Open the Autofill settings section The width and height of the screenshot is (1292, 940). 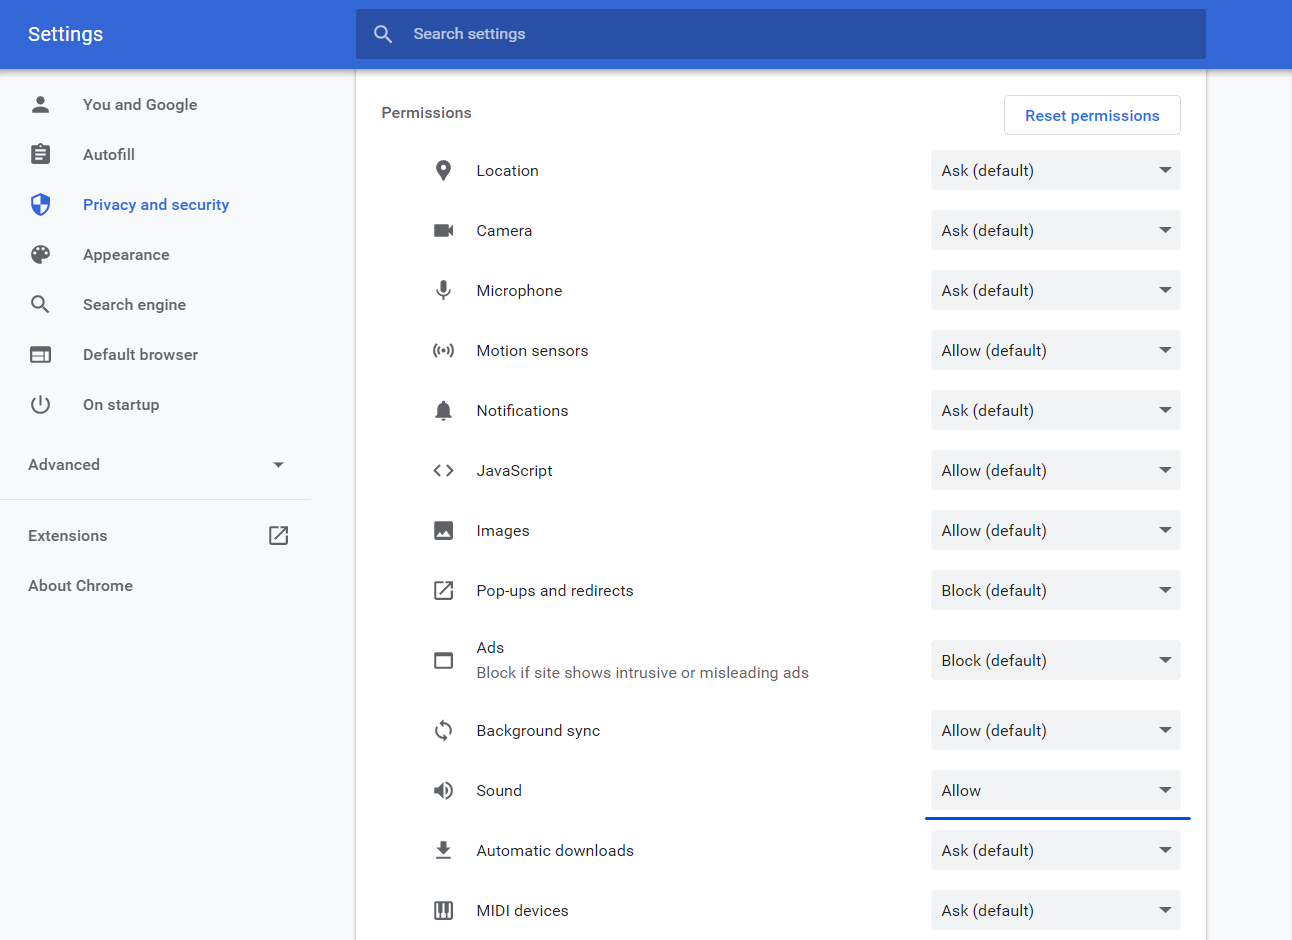109,154
